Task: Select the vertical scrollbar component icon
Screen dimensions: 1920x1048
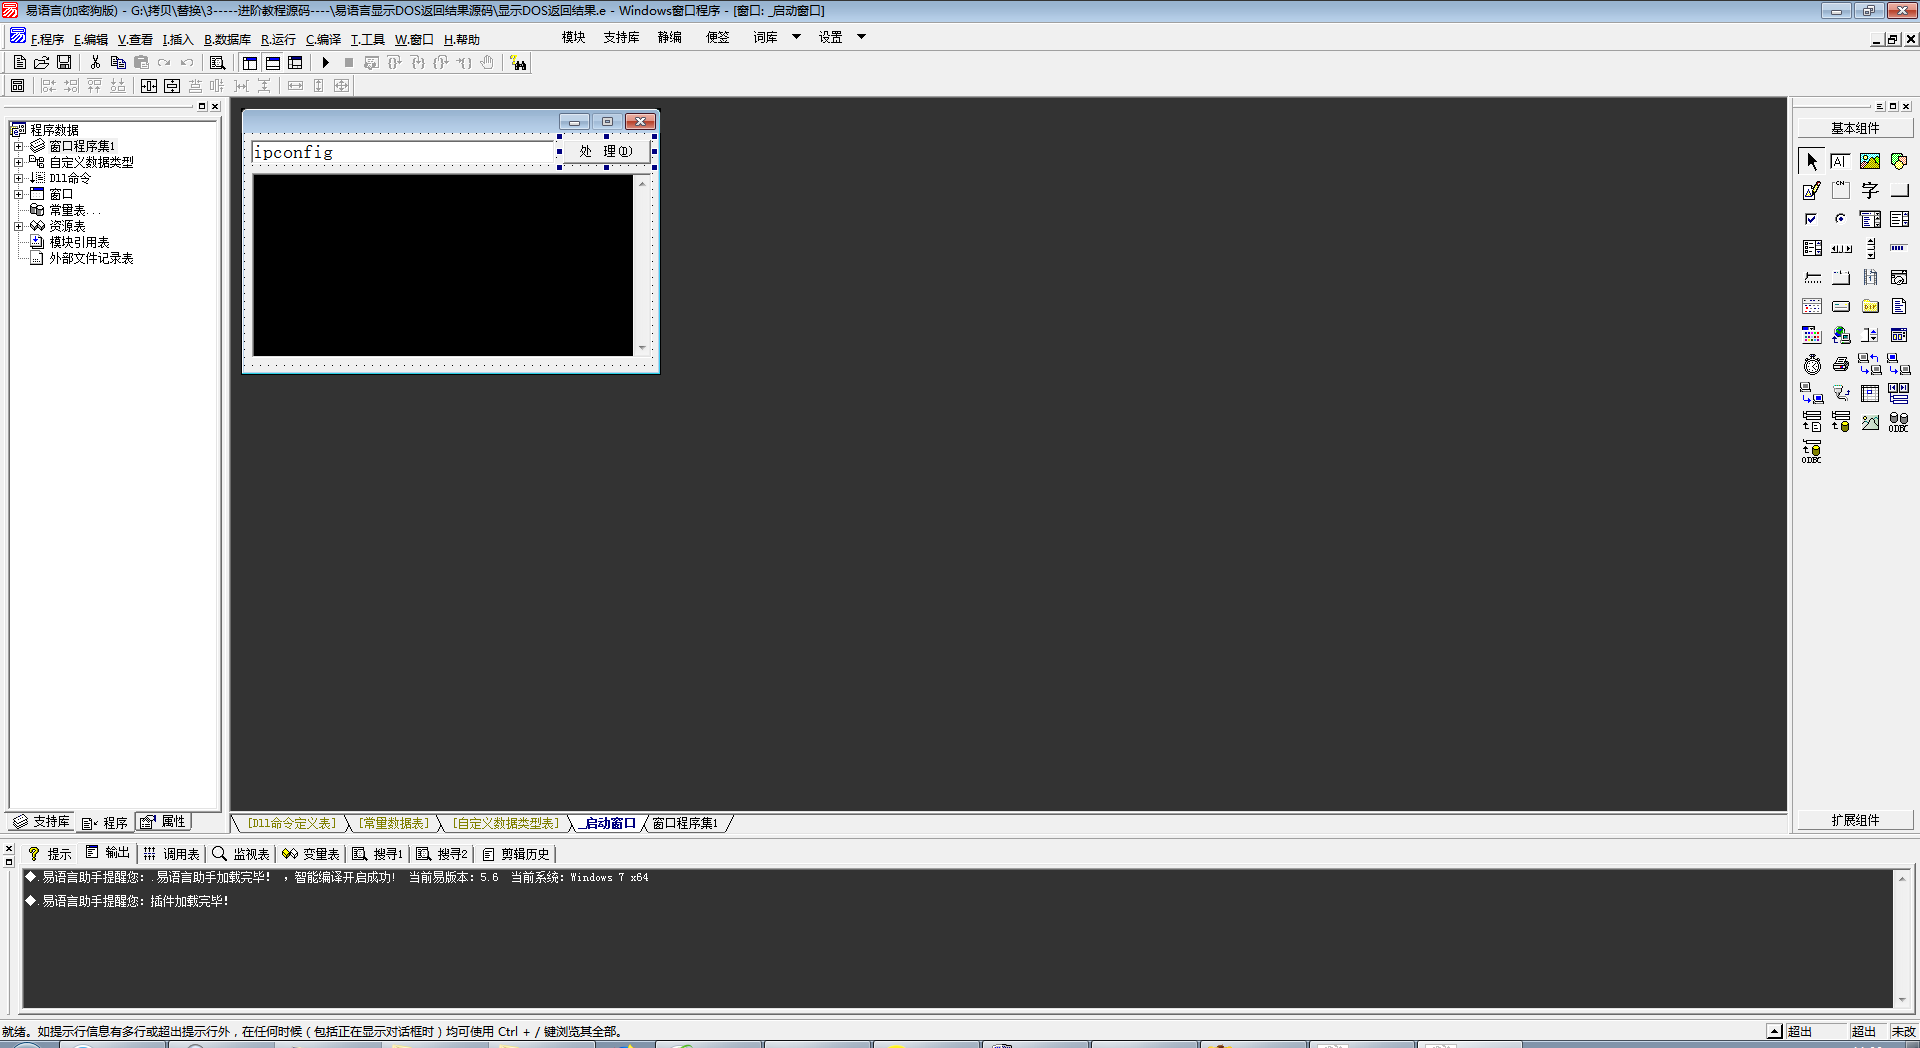Action: pyautogui.click(x=1870, y=248)
